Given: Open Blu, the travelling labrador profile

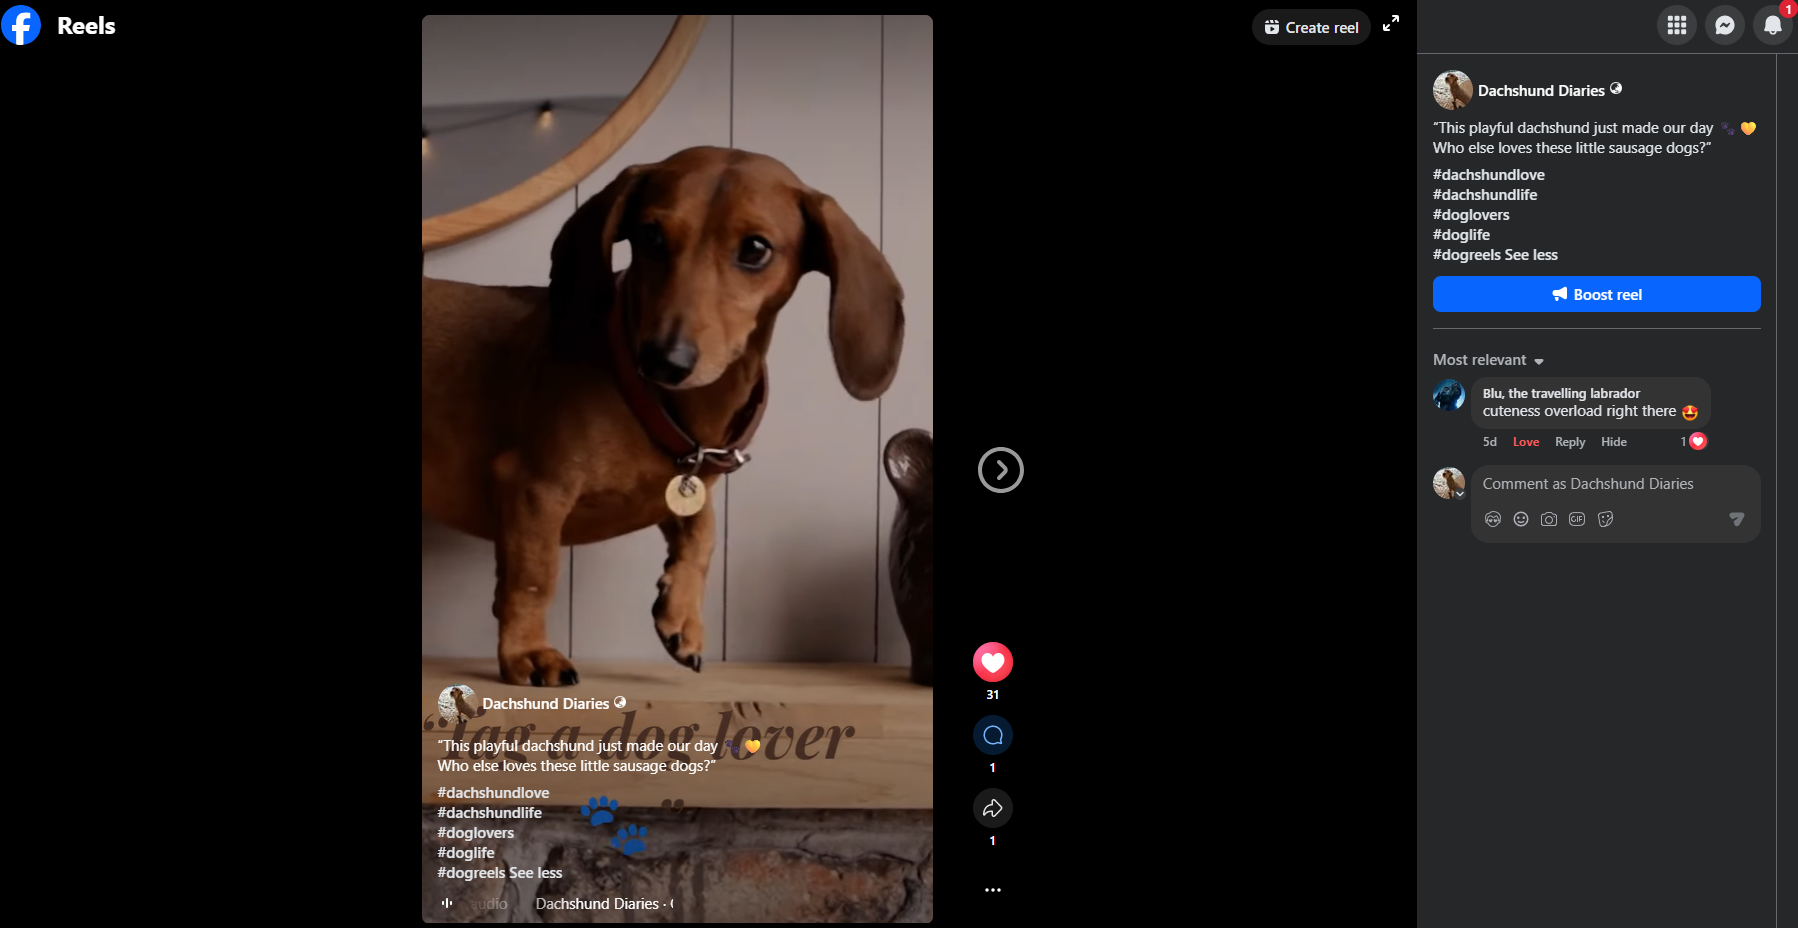Looking at the screenshot, I should [x=1561, y=393].
